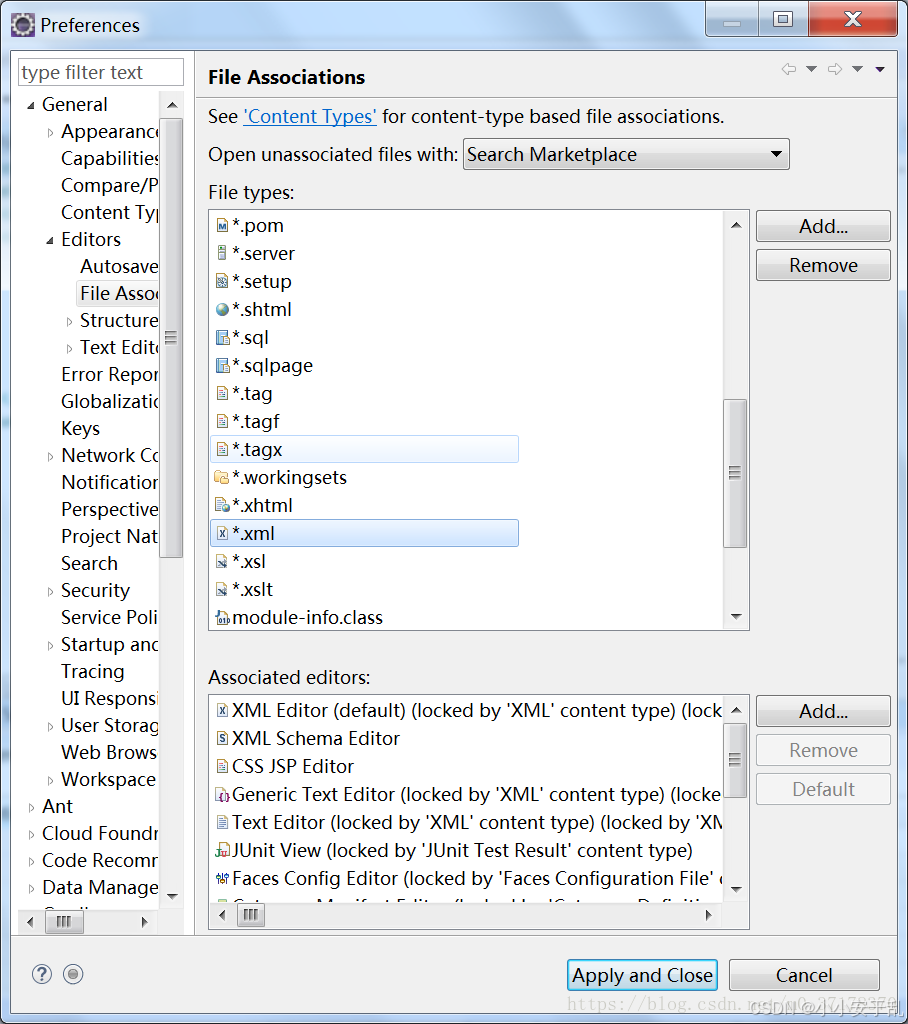The image size is (908, 1024).
Task: Click the Apply and Close button
Action: click(x=643, y=975)
